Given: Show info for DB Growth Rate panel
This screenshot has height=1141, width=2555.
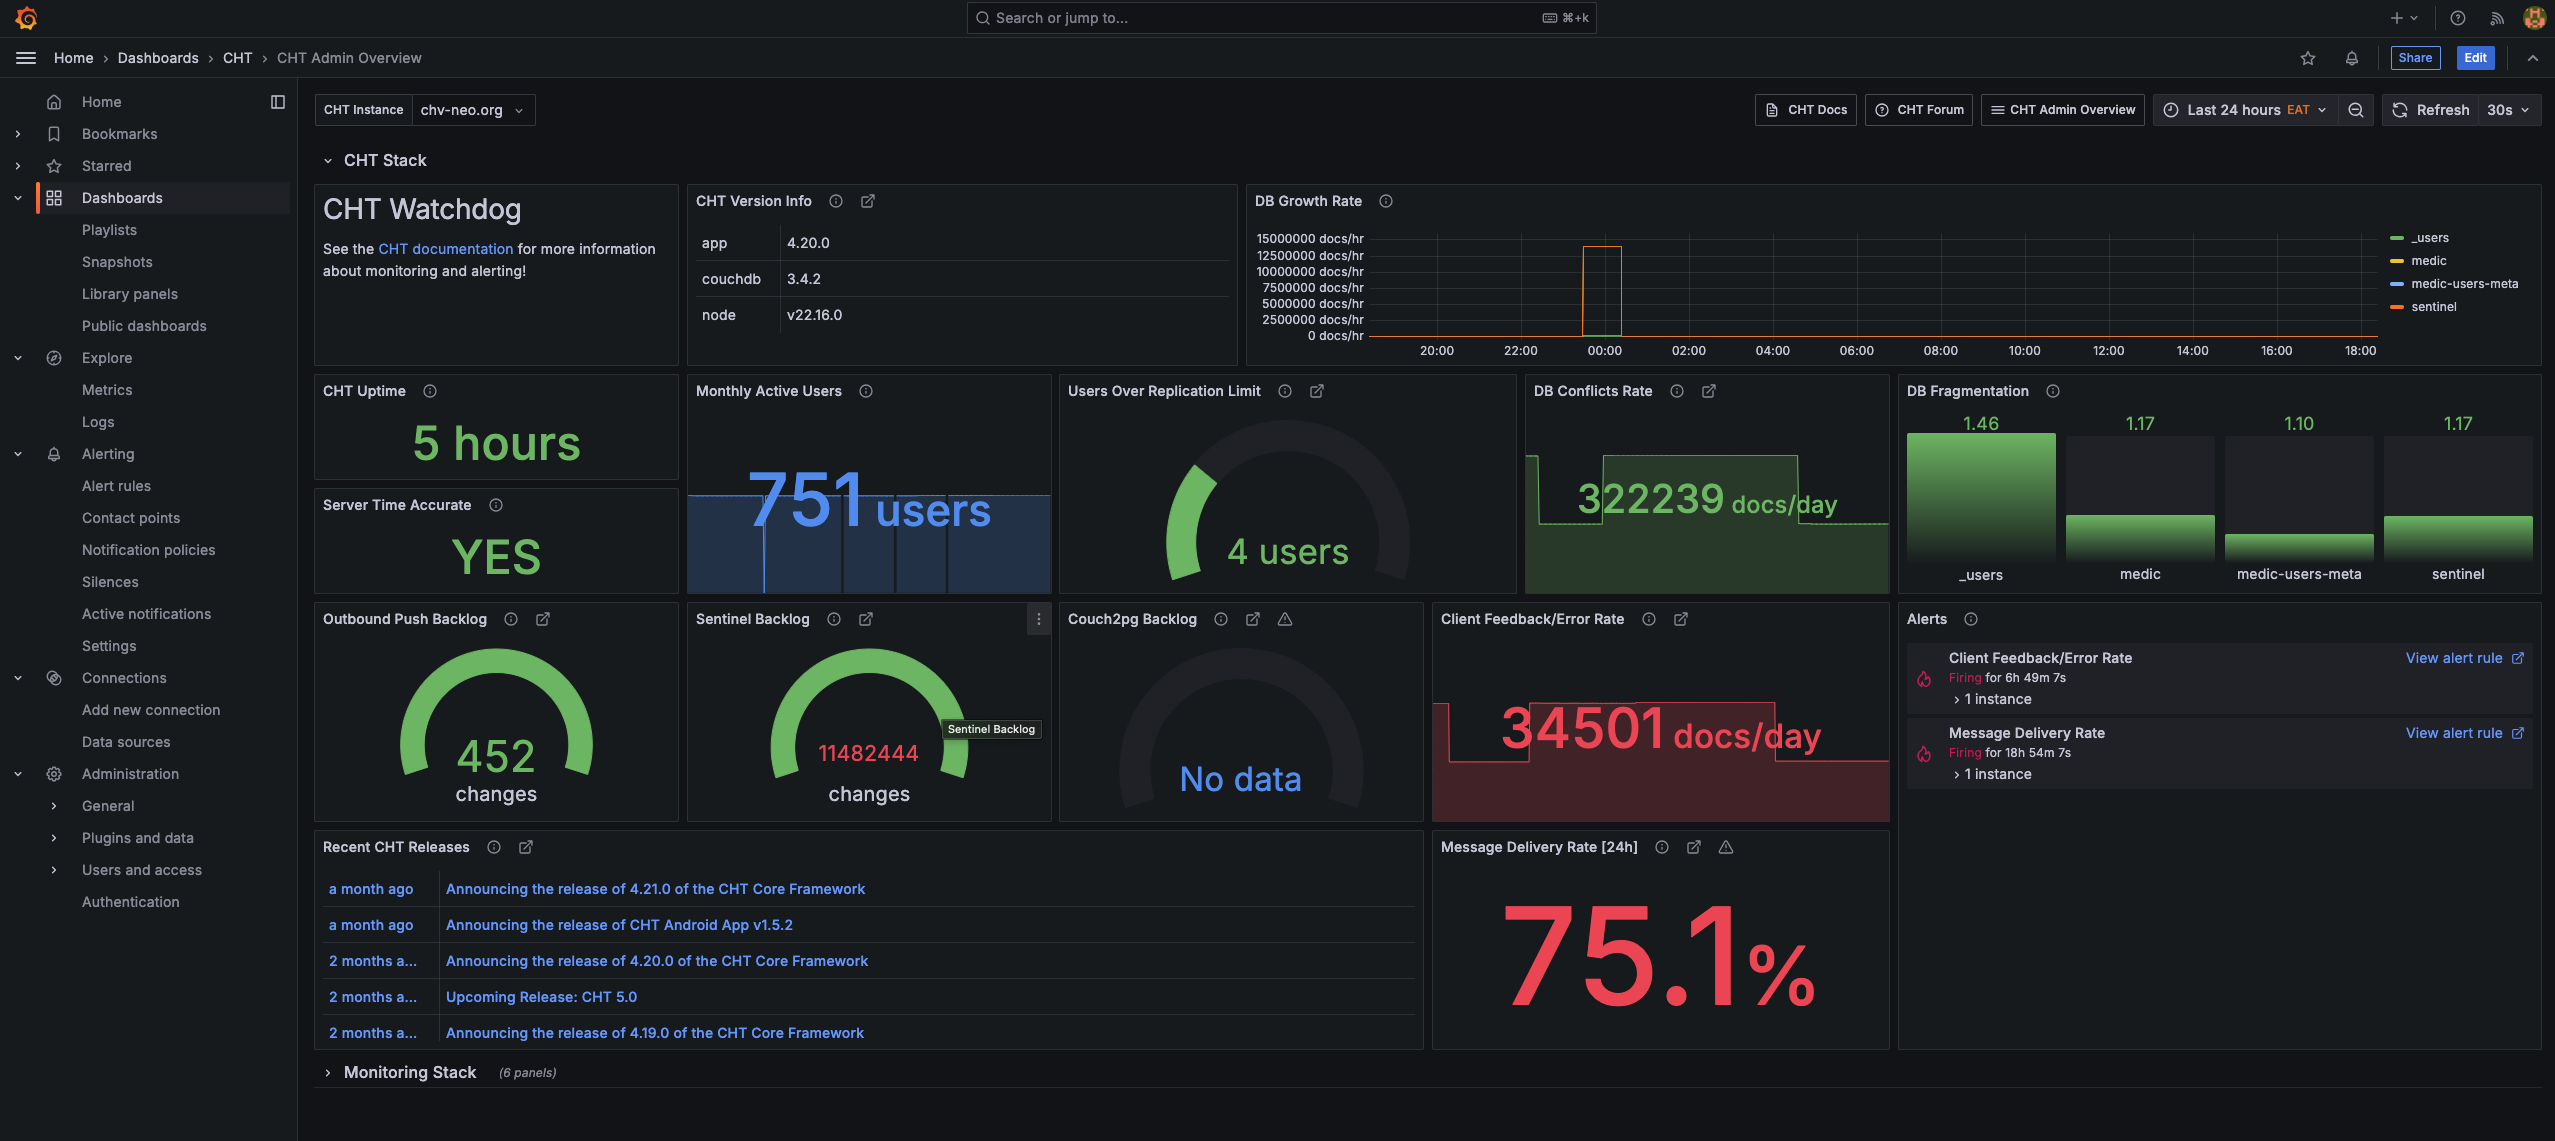Looking at the screenshot, I should 1386,201.
